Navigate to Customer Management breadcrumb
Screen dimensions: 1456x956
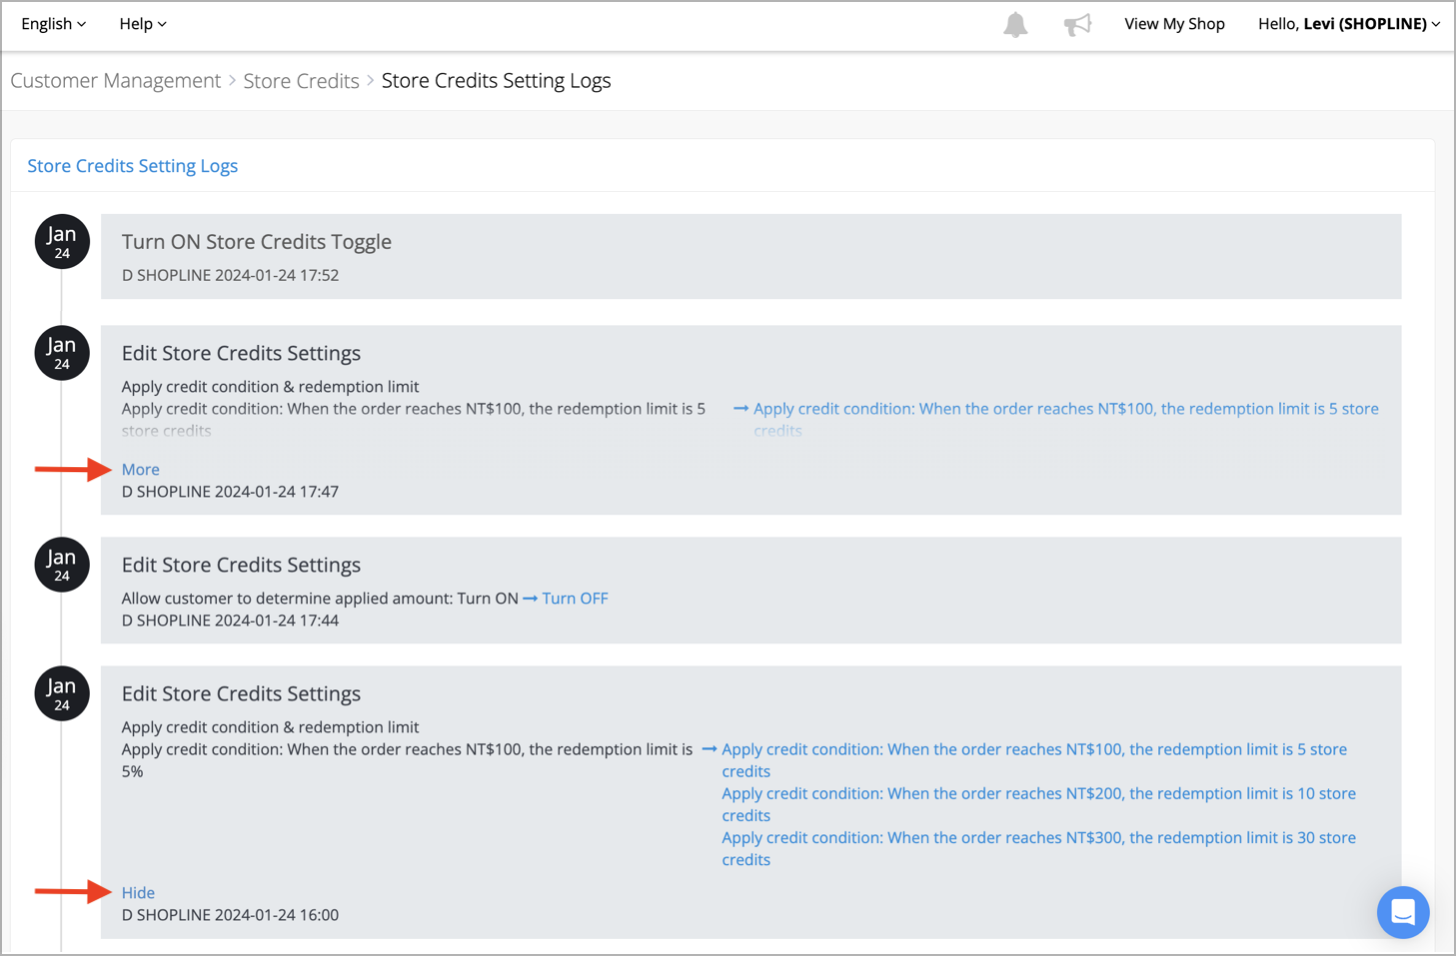click(115, 80)
